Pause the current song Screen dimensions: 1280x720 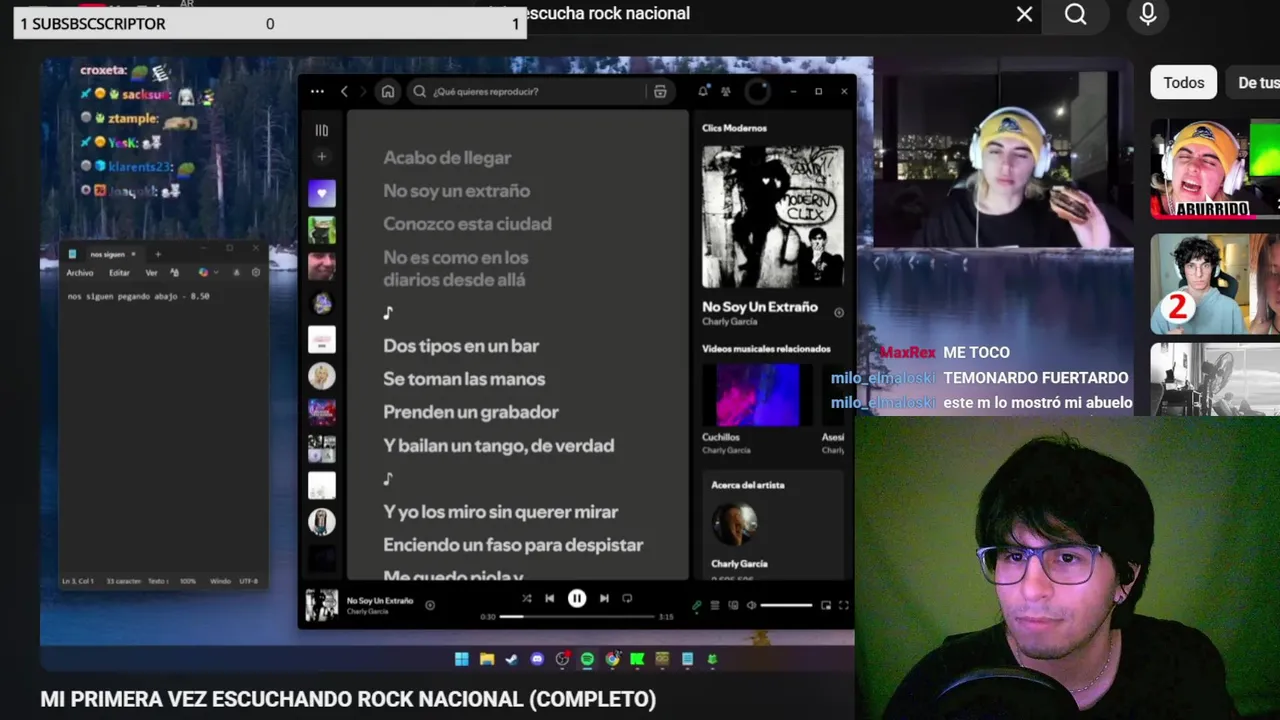pyautogui.click(x=577, y=598)
